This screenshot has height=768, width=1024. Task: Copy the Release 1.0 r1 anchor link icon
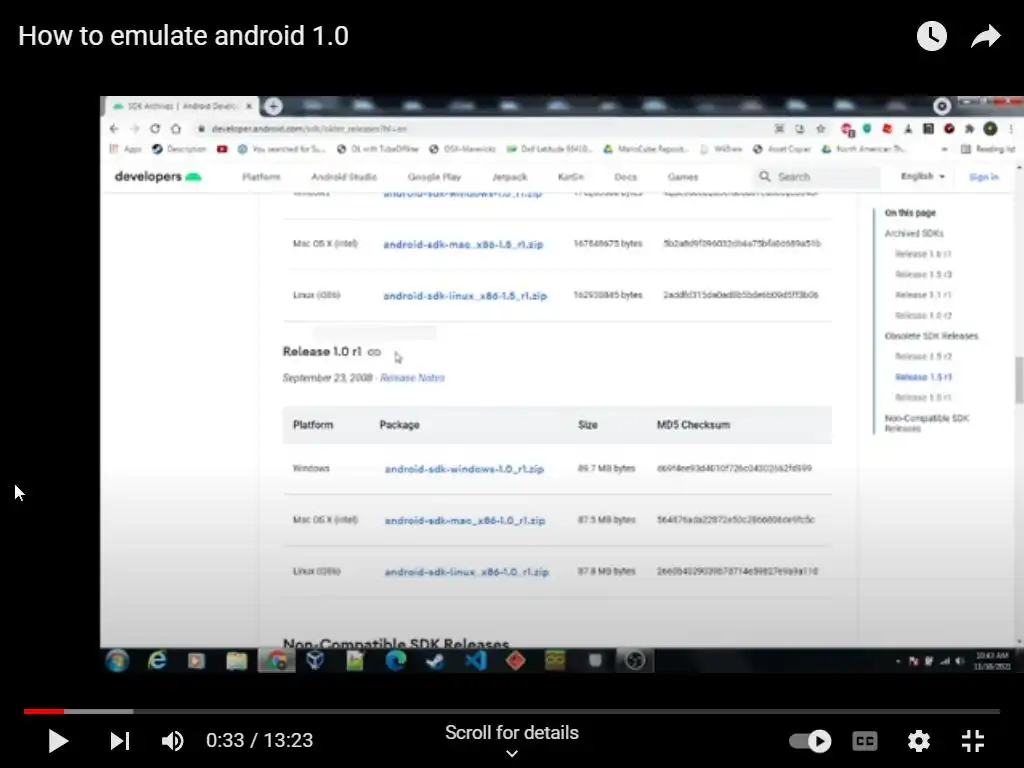(x=374, y=352)
